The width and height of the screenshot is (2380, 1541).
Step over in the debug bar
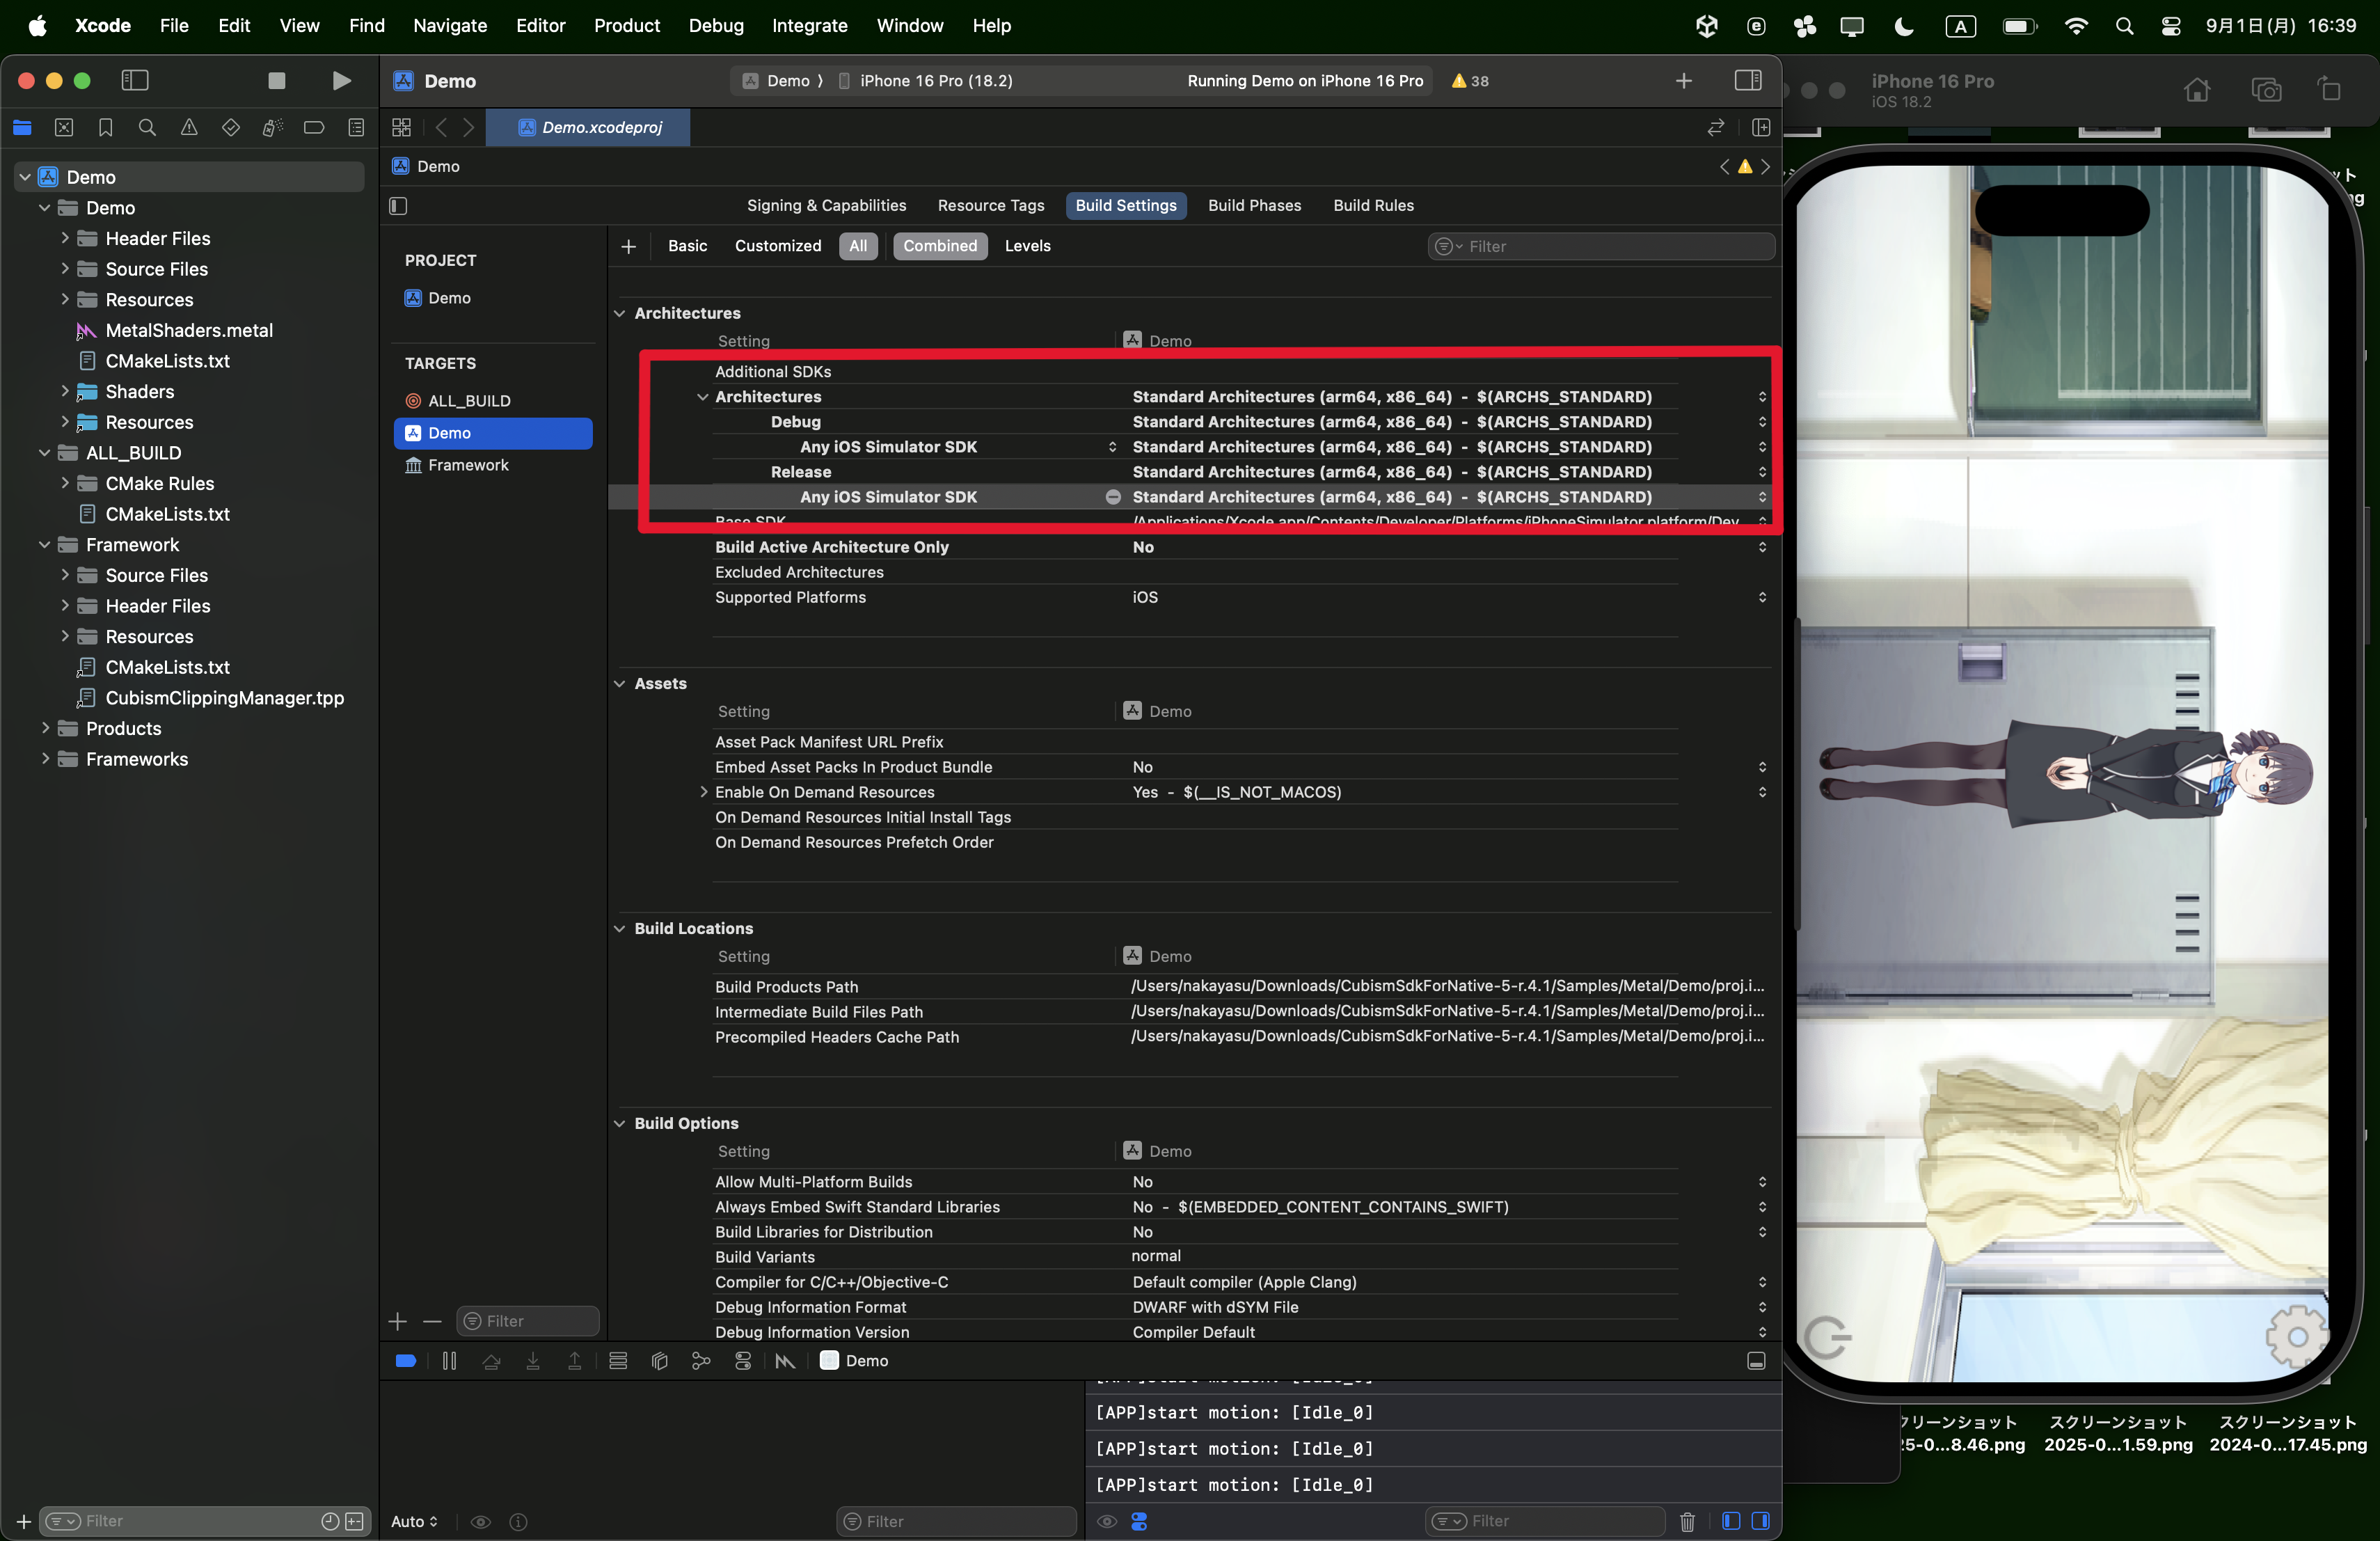pyautogui.click(x=491, y=1361)
